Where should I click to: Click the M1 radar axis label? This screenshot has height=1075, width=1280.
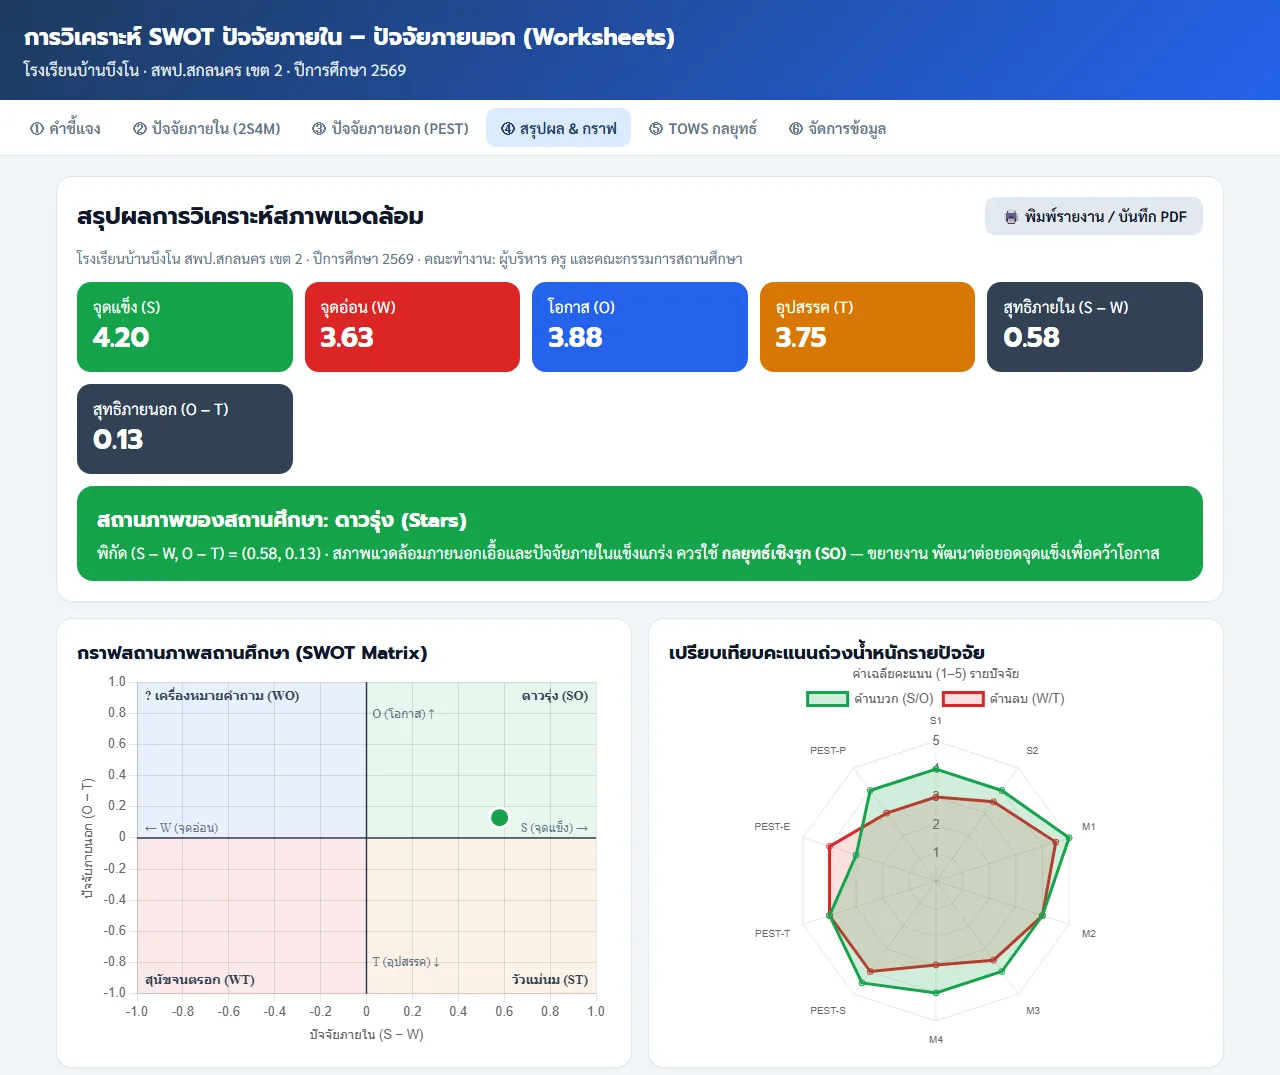pos(1088,827)
